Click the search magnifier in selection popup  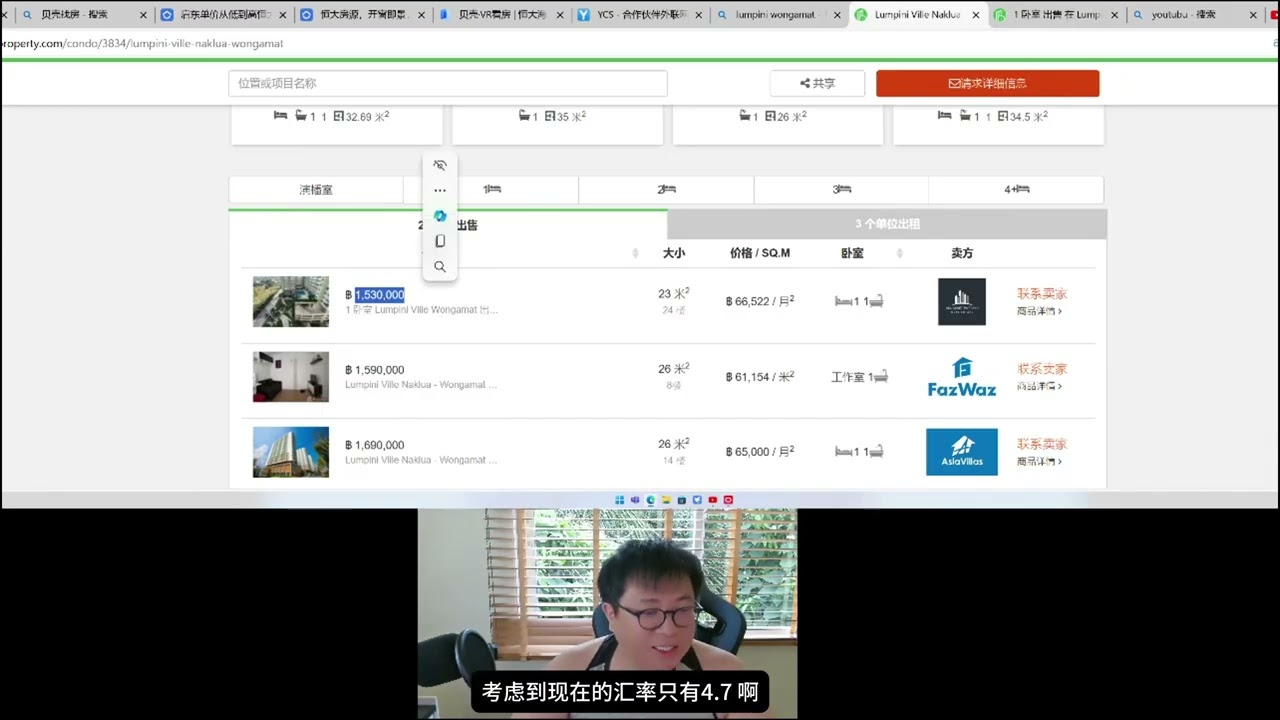pos(440,267)
